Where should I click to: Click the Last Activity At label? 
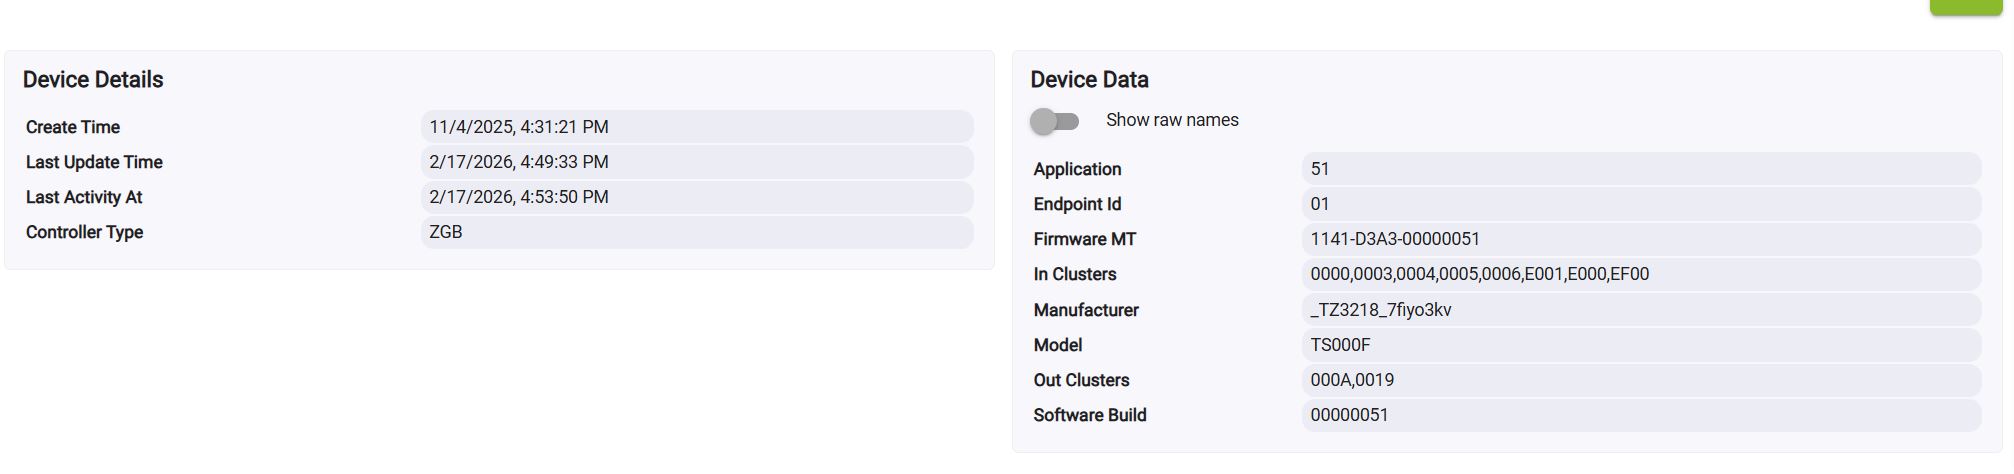pos(84,197)
